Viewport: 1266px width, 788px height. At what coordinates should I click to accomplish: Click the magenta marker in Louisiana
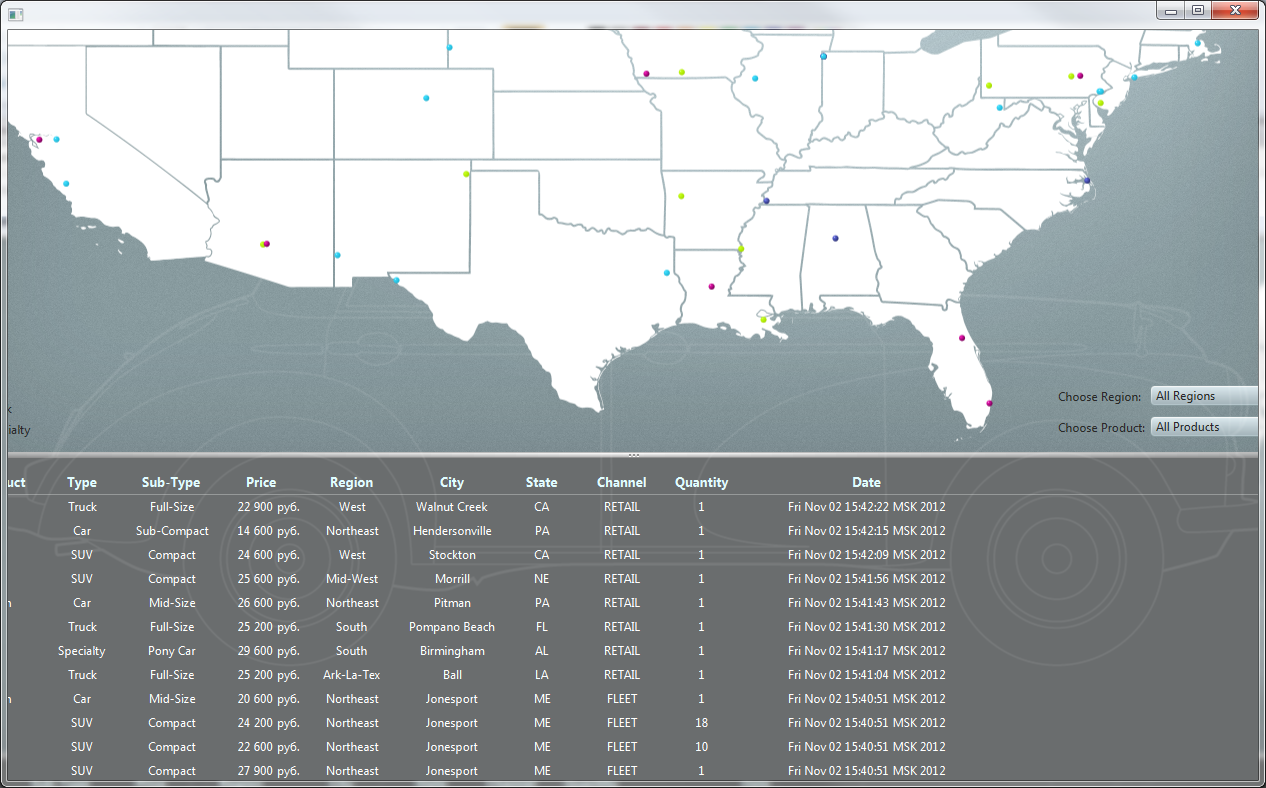pos(711,287)
